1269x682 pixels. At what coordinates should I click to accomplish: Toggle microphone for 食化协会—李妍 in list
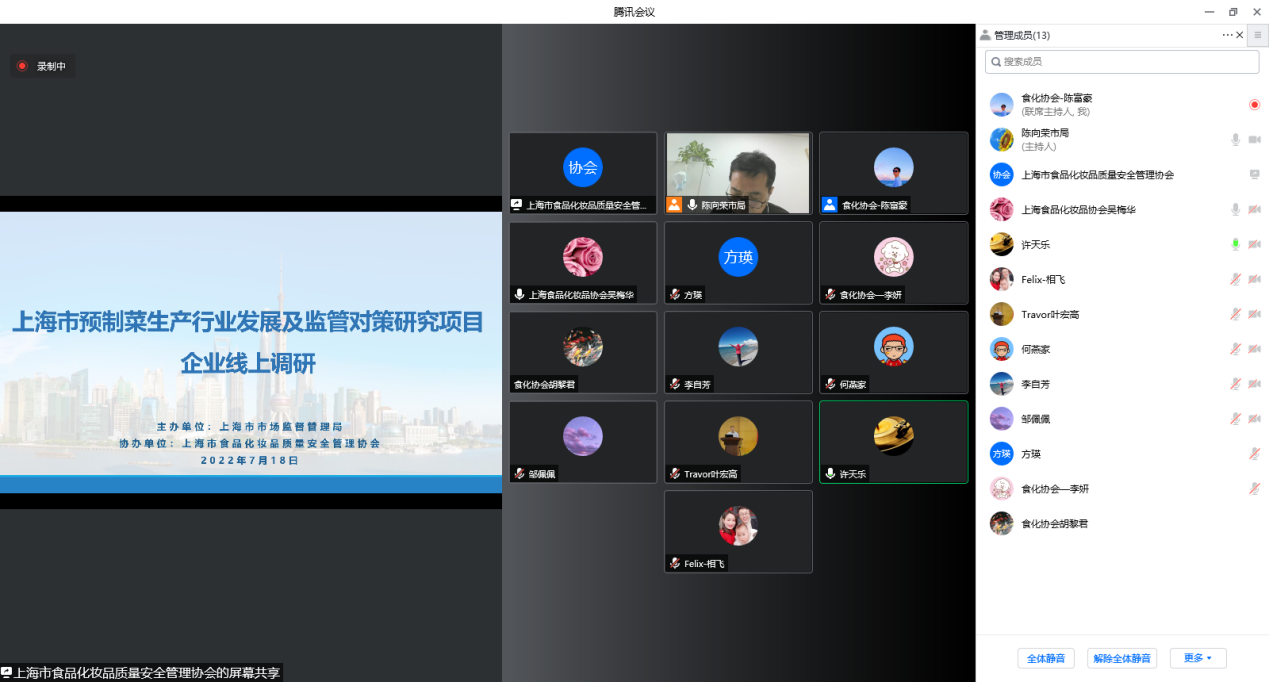pos(1254,488)
